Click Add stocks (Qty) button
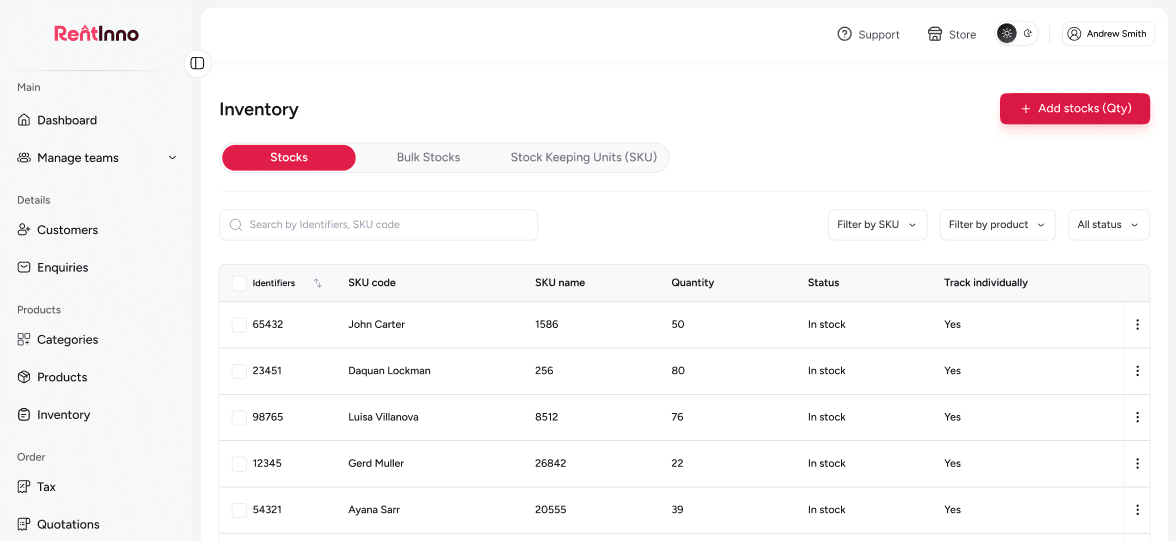Viewport: 1176px width, 541px height. (1075, 109)
